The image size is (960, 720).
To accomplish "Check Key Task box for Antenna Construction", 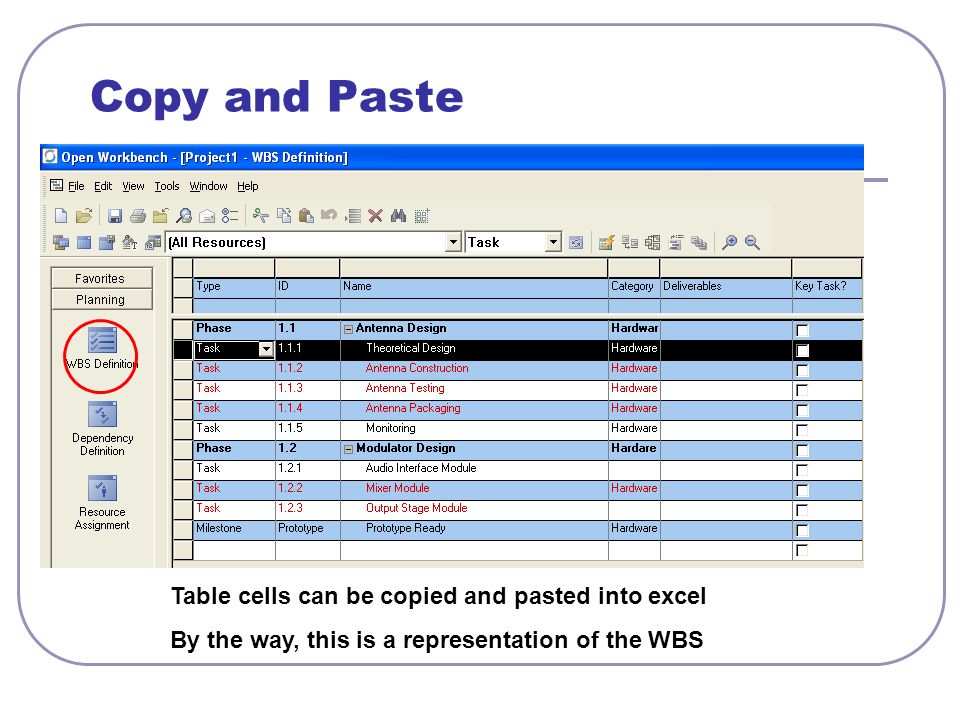I will 802,370.
